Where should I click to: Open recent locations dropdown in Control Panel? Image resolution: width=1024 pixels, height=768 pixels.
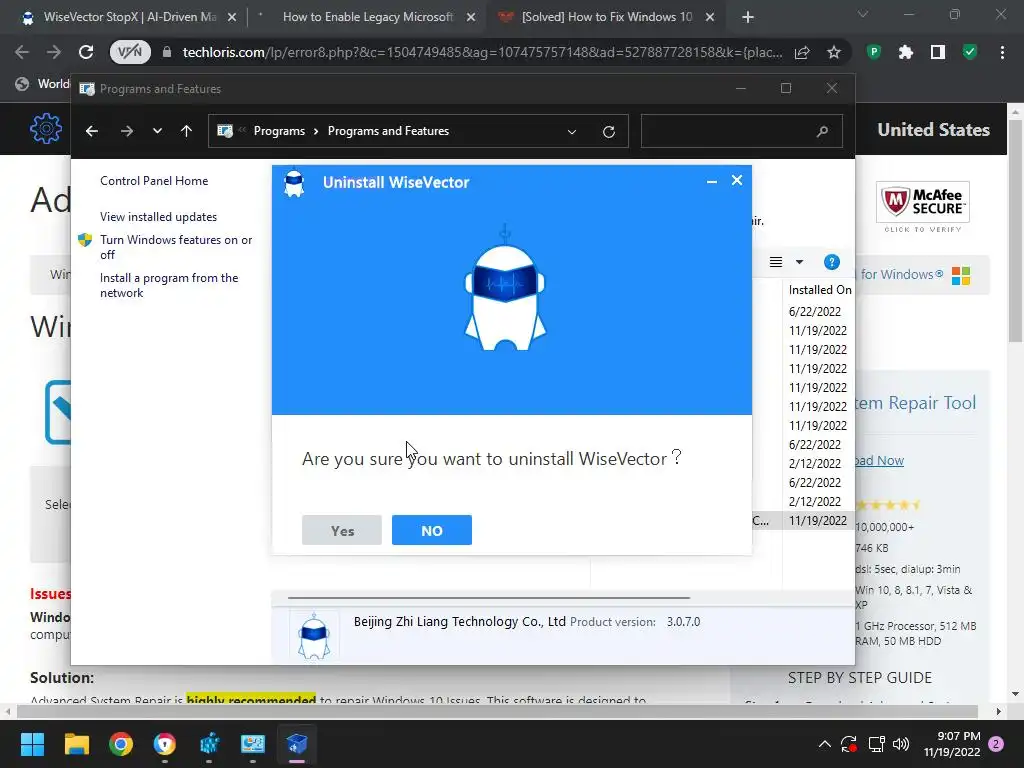click(157, 131)
